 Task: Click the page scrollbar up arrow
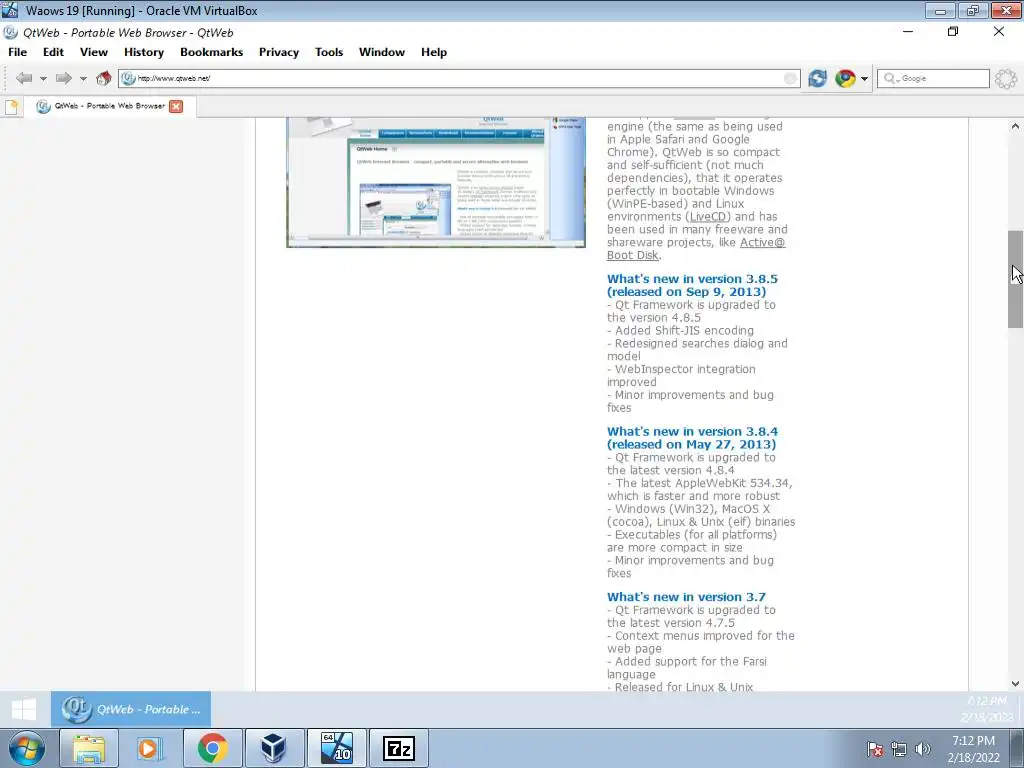coord(1015,126)
